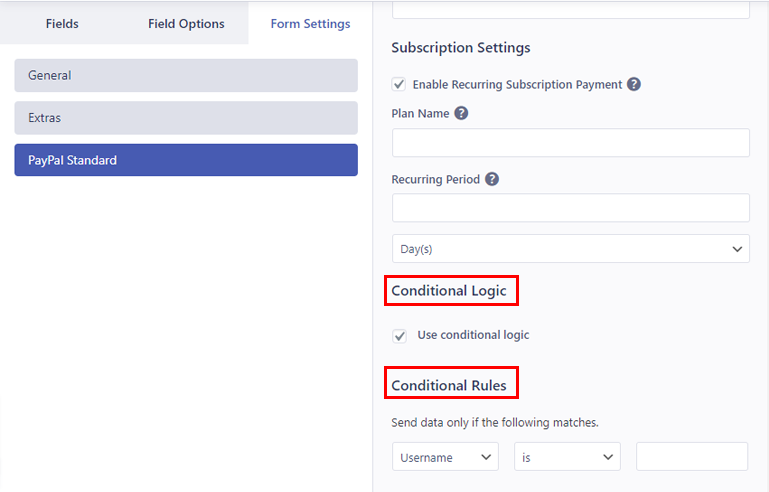Select the Form Settings tab
769x492 pixels.
[310, 24]
